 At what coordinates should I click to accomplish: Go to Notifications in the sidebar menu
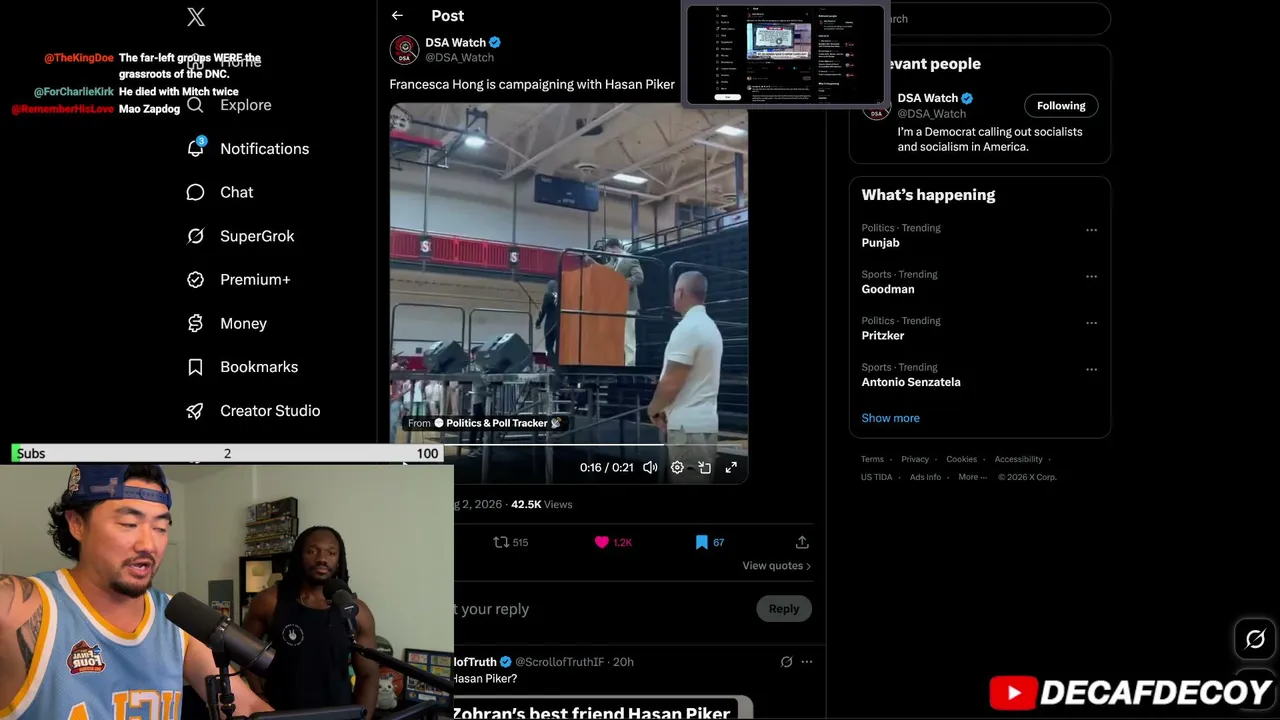[x=265, y=149]
